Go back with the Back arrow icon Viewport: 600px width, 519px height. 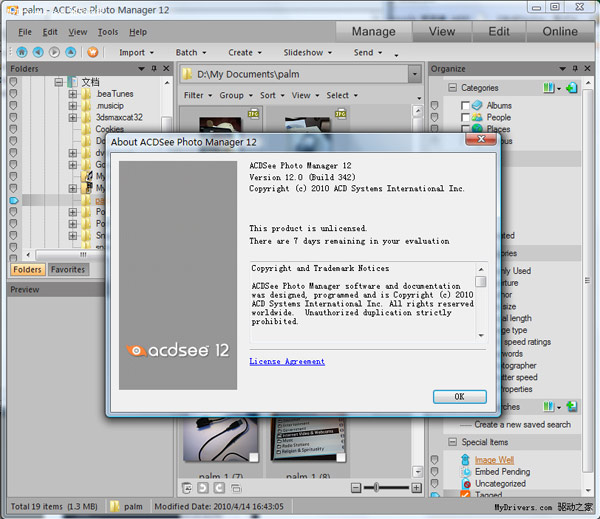click(38, 52)
